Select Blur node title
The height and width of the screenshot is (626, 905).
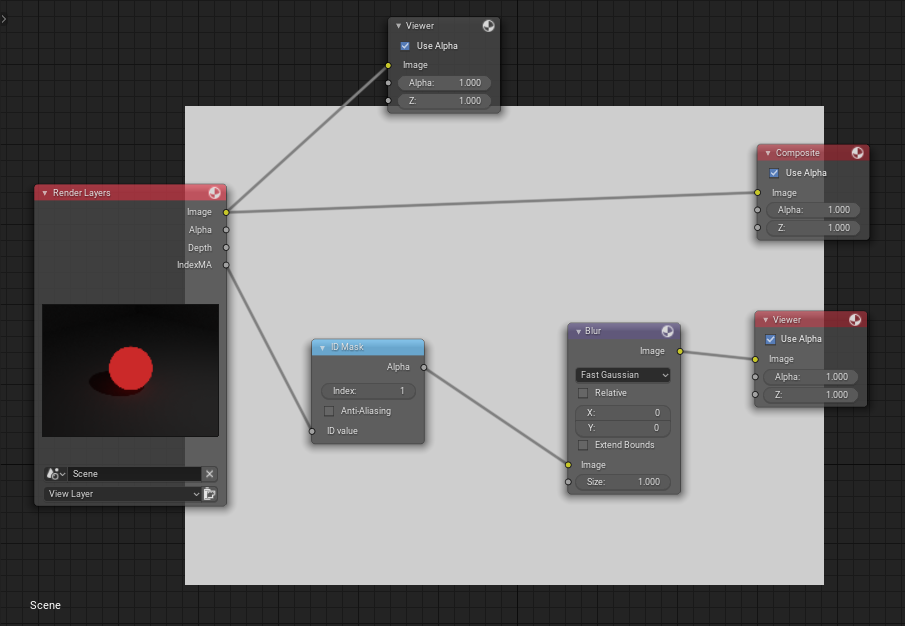pos(593,331)
